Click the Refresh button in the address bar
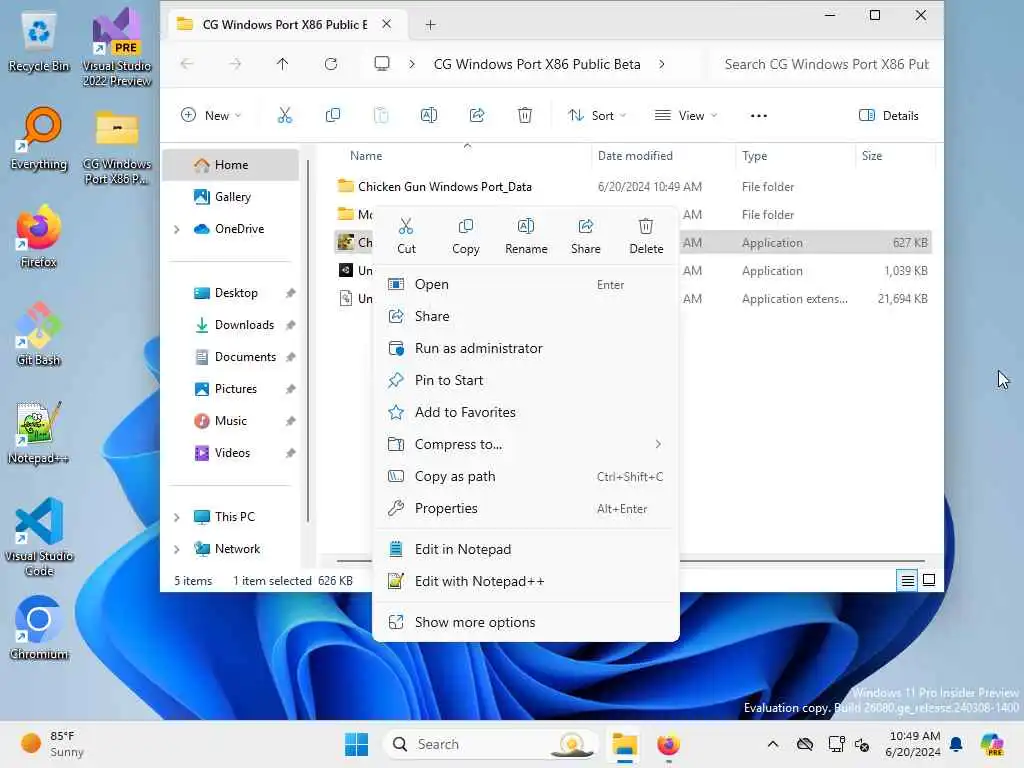The height and width of the screenshot is (768, 1024). click(x=331, y=64)
